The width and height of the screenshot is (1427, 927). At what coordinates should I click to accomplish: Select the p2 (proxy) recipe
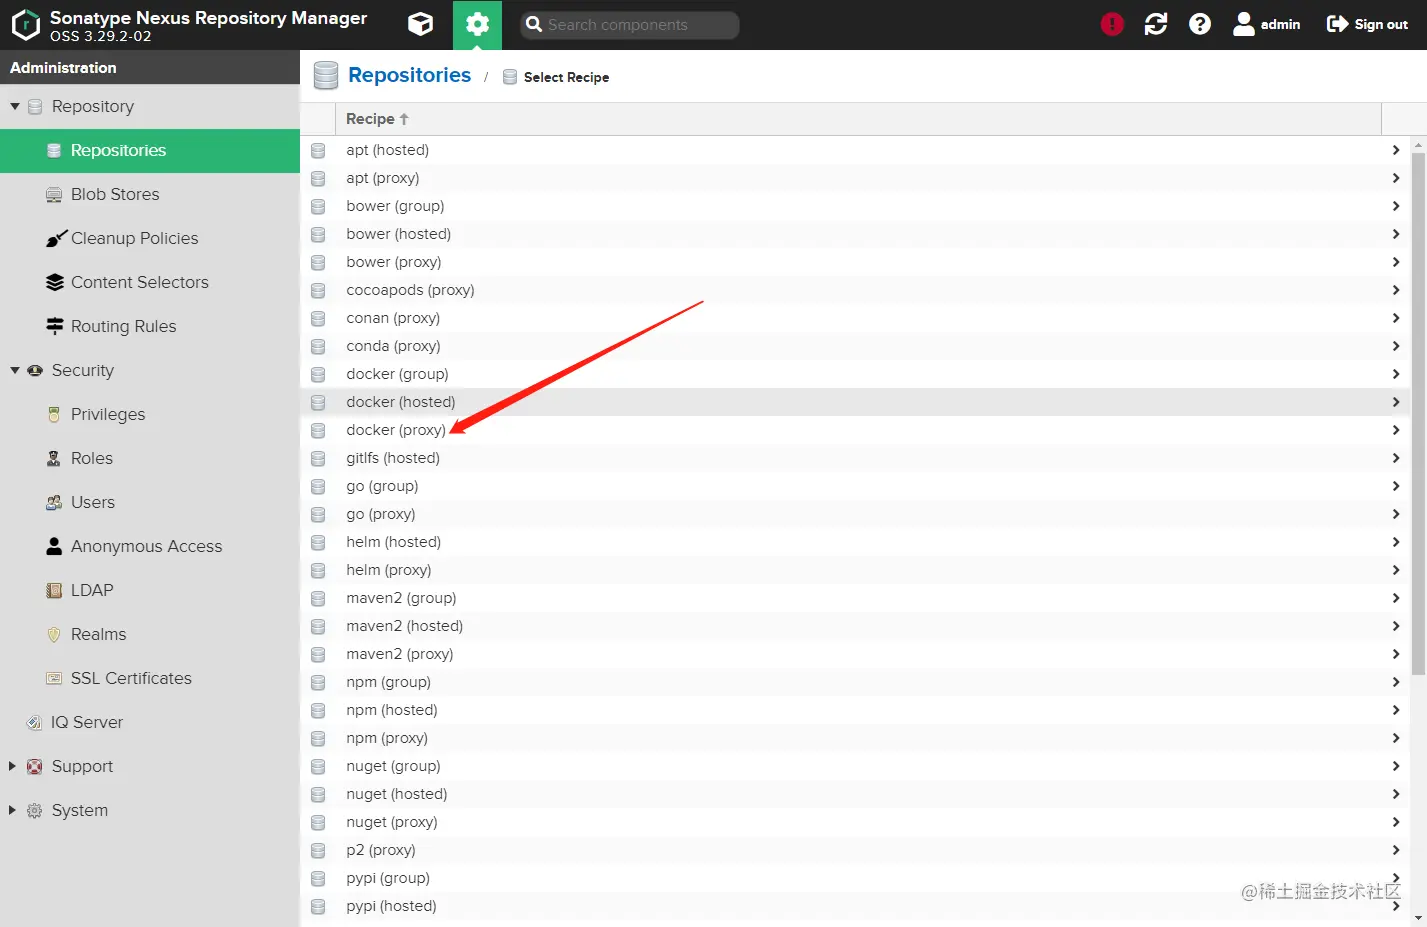(855, 850)
